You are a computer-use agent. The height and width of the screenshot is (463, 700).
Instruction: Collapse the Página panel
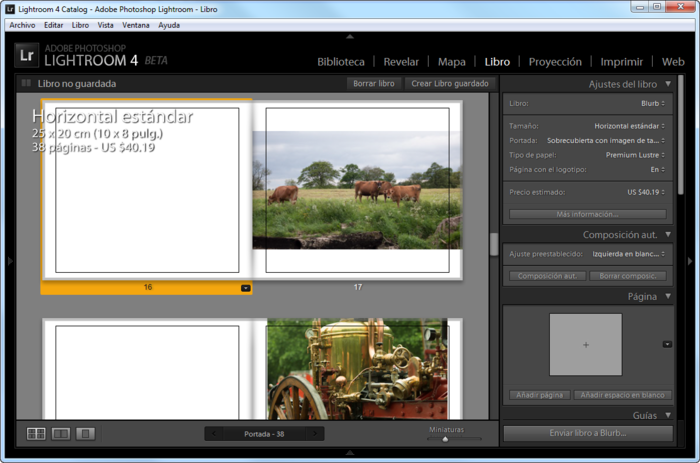click(668, 296)
